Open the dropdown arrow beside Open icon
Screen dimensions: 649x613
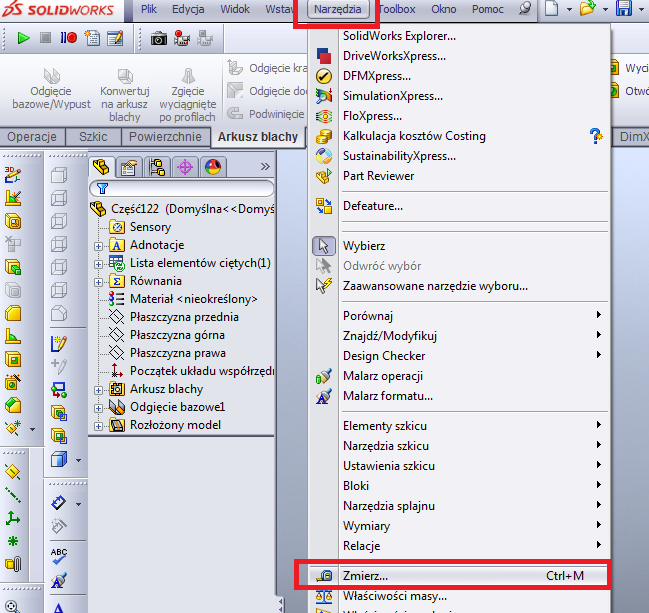tap(605, 10)
